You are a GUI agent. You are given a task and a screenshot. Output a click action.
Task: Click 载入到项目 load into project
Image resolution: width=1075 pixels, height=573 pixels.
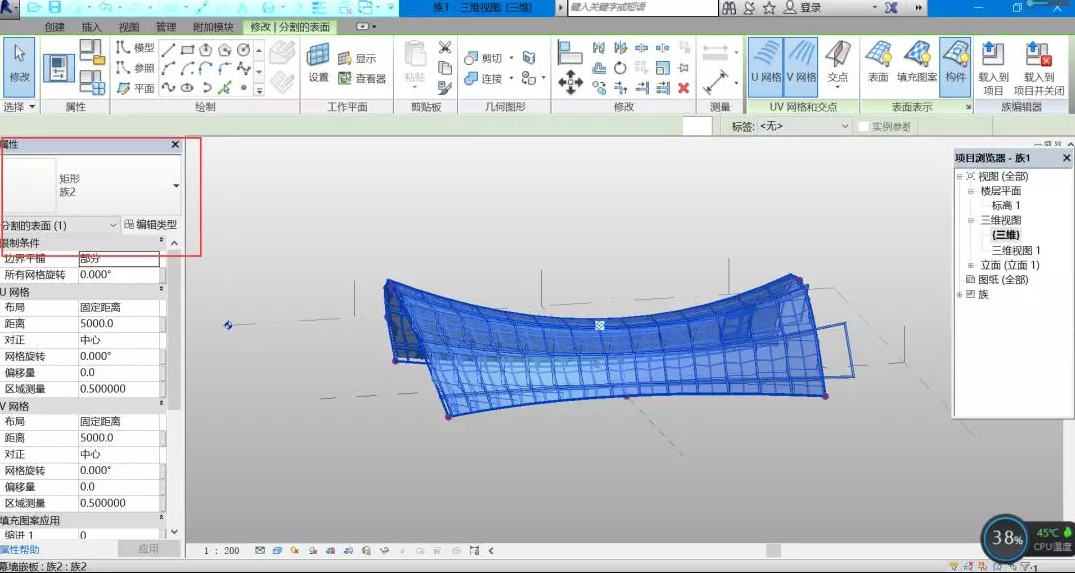(x=992, y=65)
